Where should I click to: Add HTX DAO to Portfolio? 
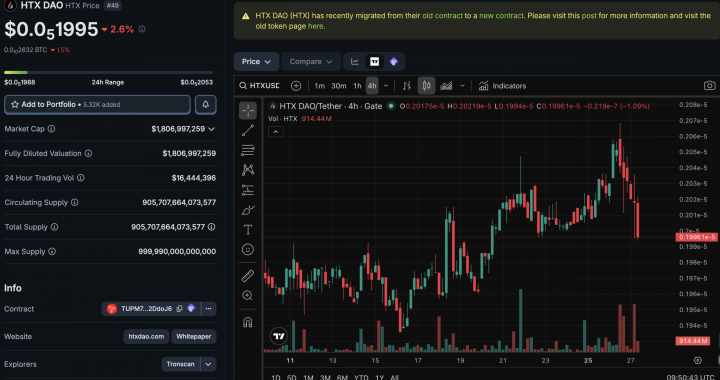point(97,105)
